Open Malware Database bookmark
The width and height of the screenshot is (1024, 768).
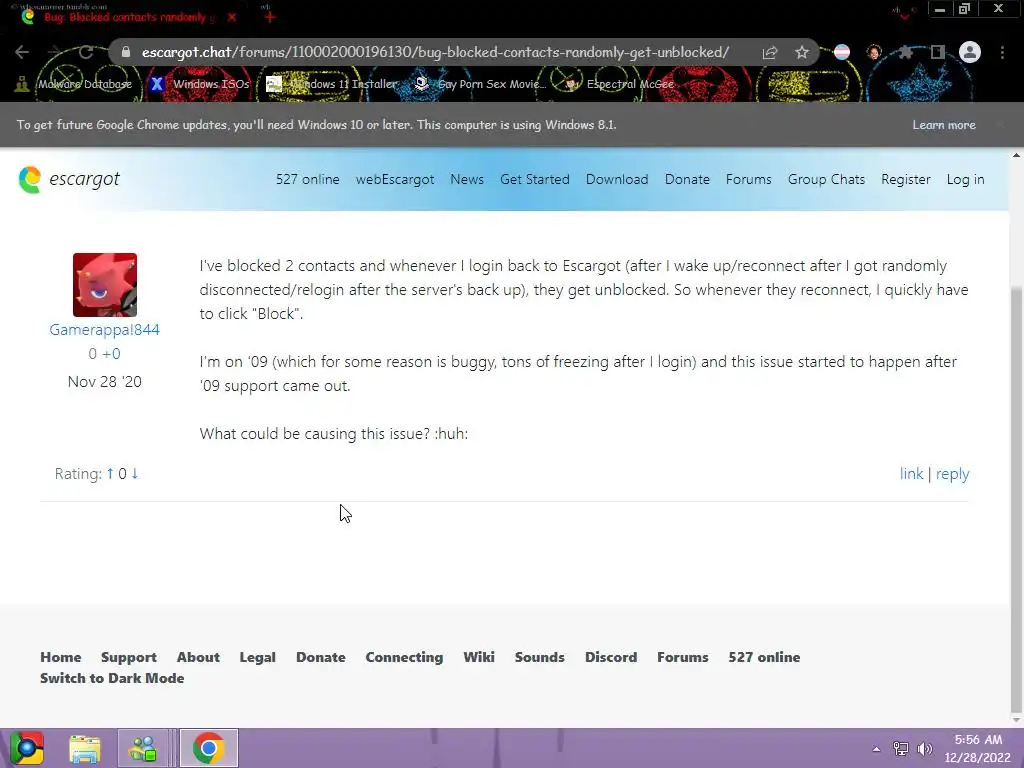pyautogui.click(x=74, y=84)
